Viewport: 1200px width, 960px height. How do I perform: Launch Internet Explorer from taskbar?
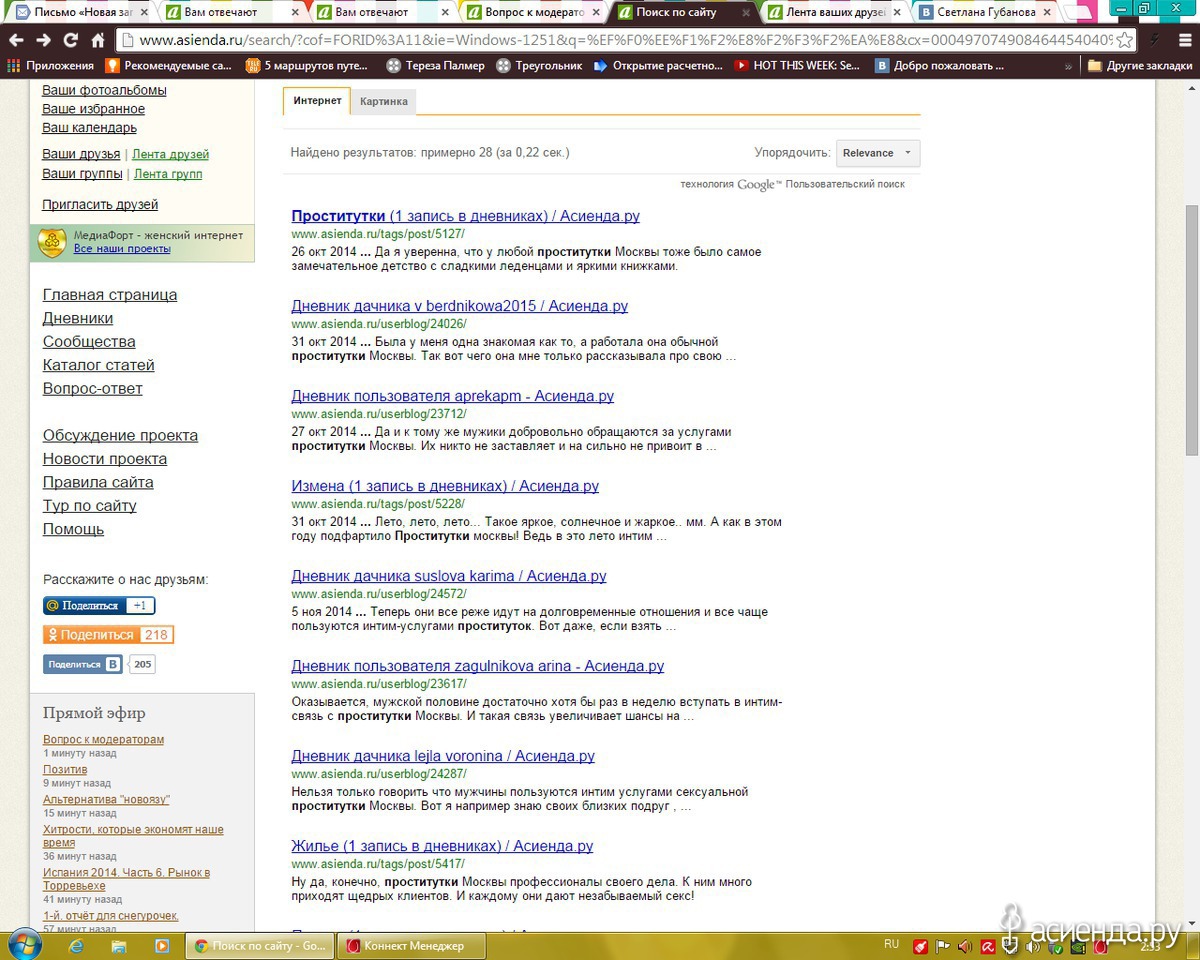tap(75, 945)
